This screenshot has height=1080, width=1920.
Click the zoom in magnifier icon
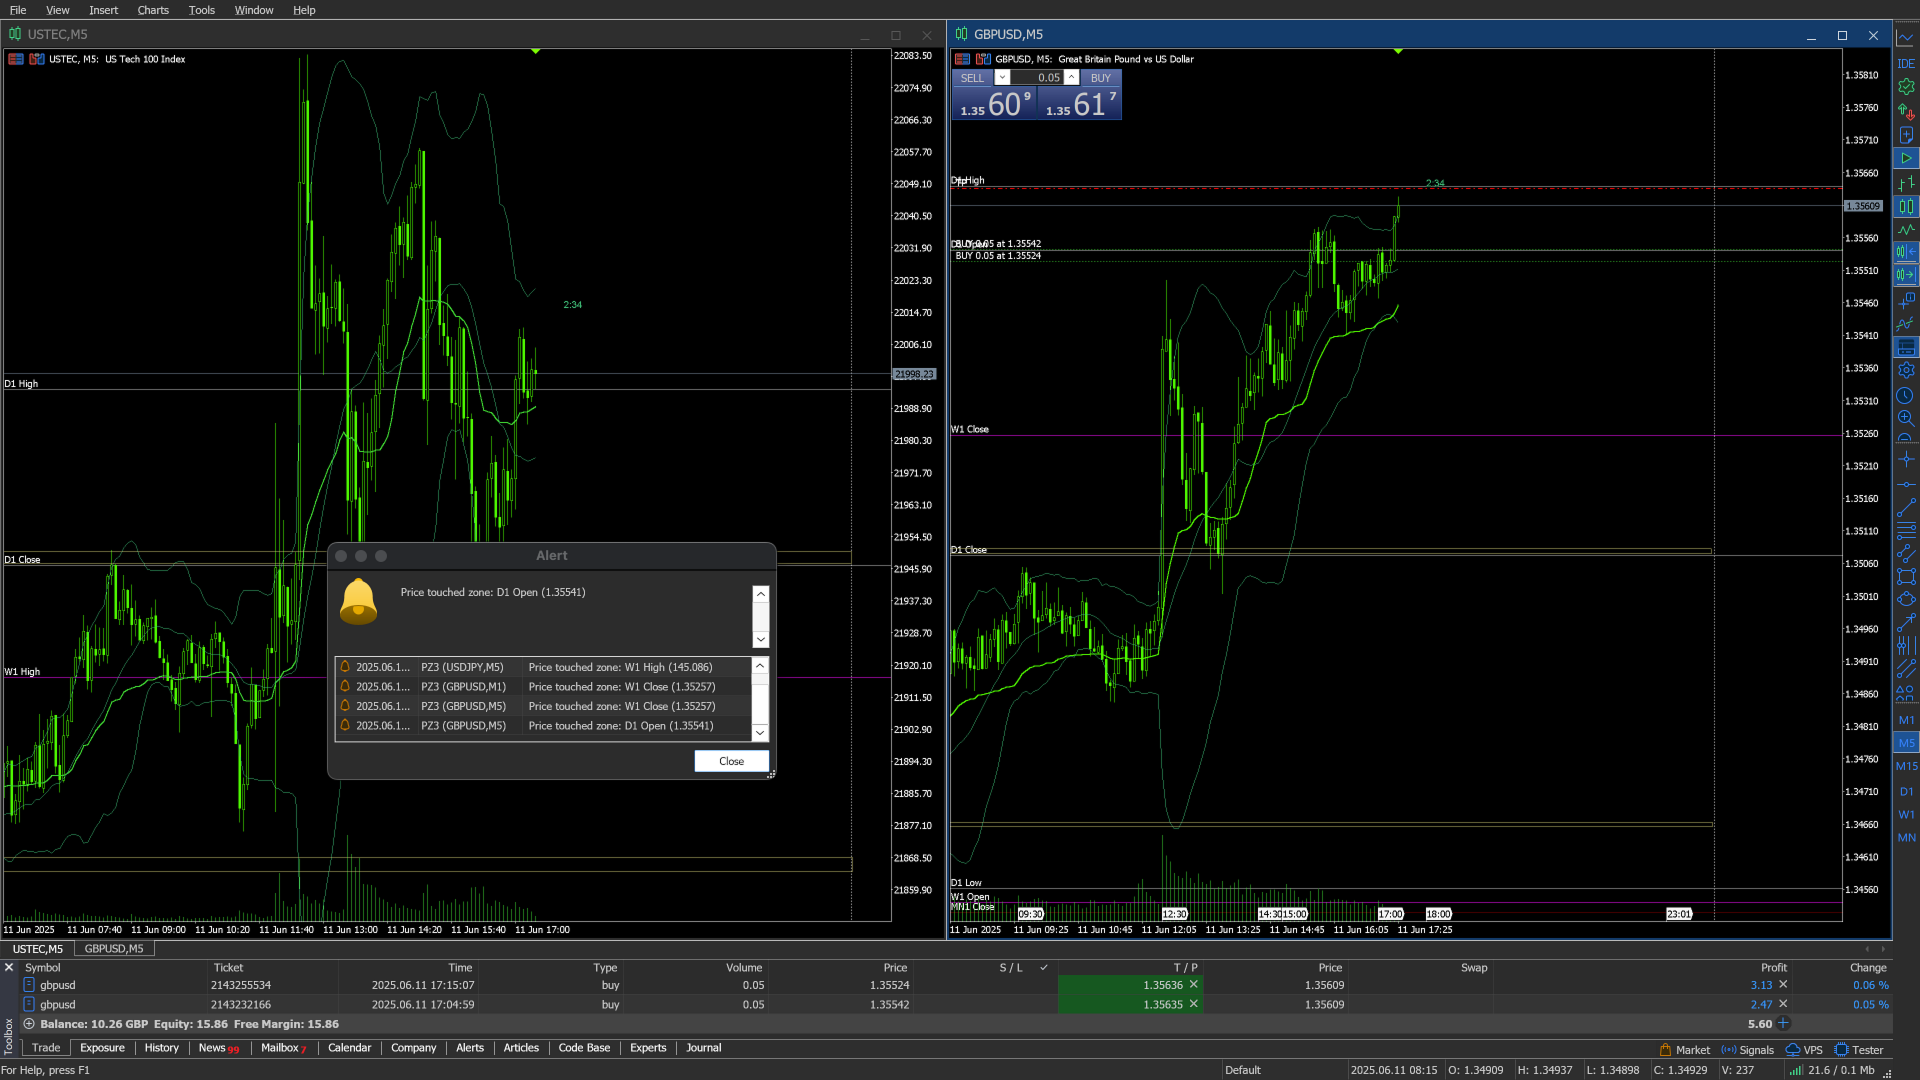[x=1906, y=418]
